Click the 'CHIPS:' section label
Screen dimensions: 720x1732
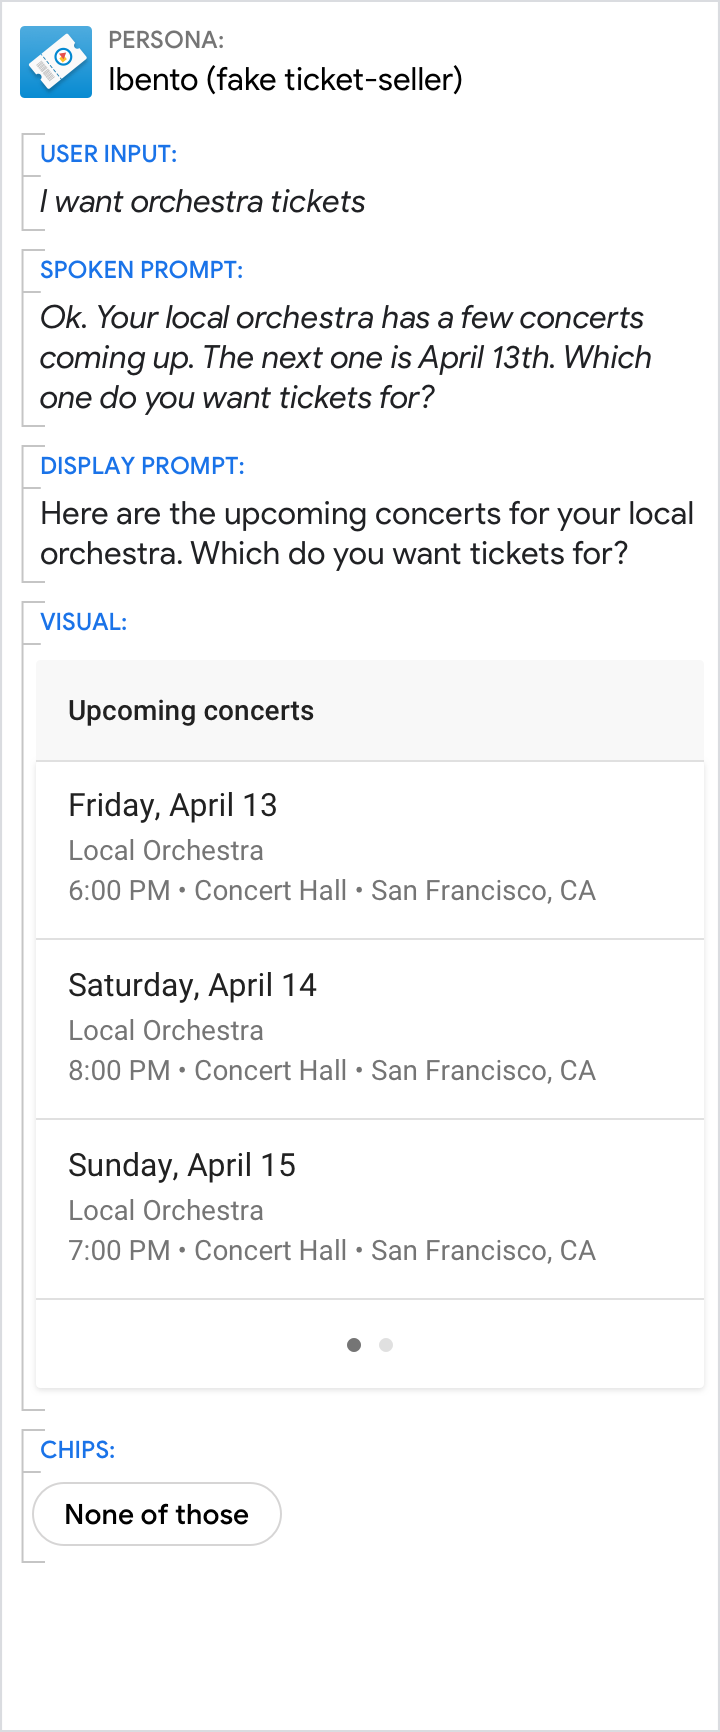tap(77, 1450)
